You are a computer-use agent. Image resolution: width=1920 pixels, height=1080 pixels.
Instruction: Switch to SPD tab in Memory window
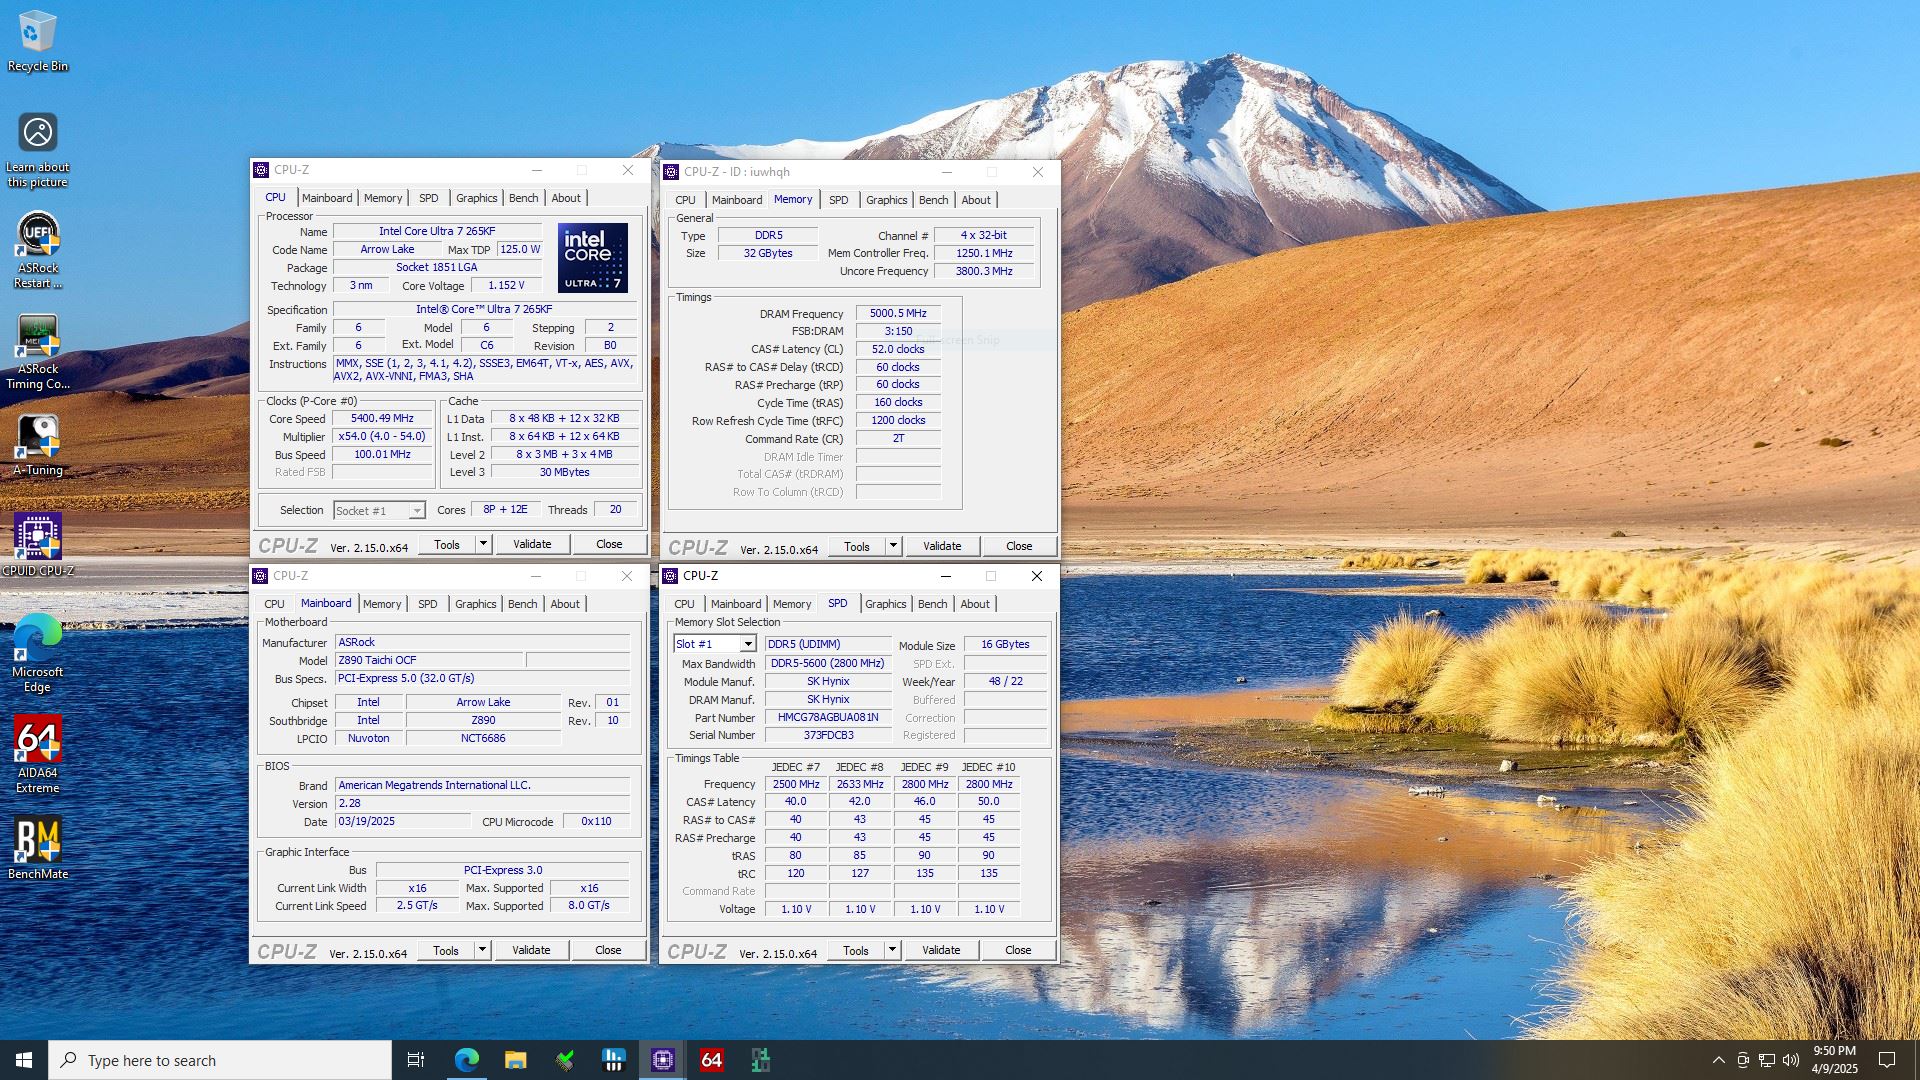point(838,200)
